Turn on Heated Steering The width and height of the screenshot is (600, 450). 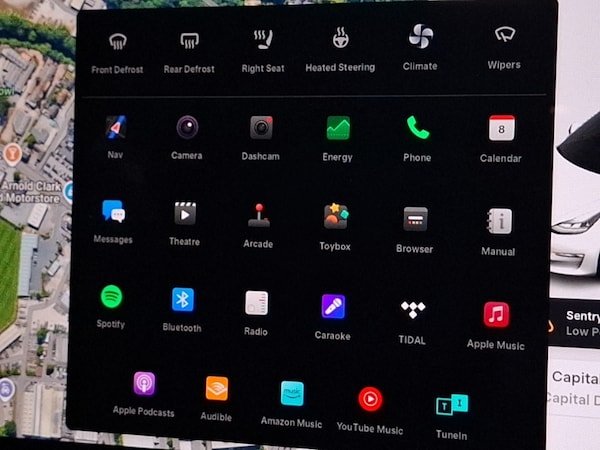tap(340, 39)
